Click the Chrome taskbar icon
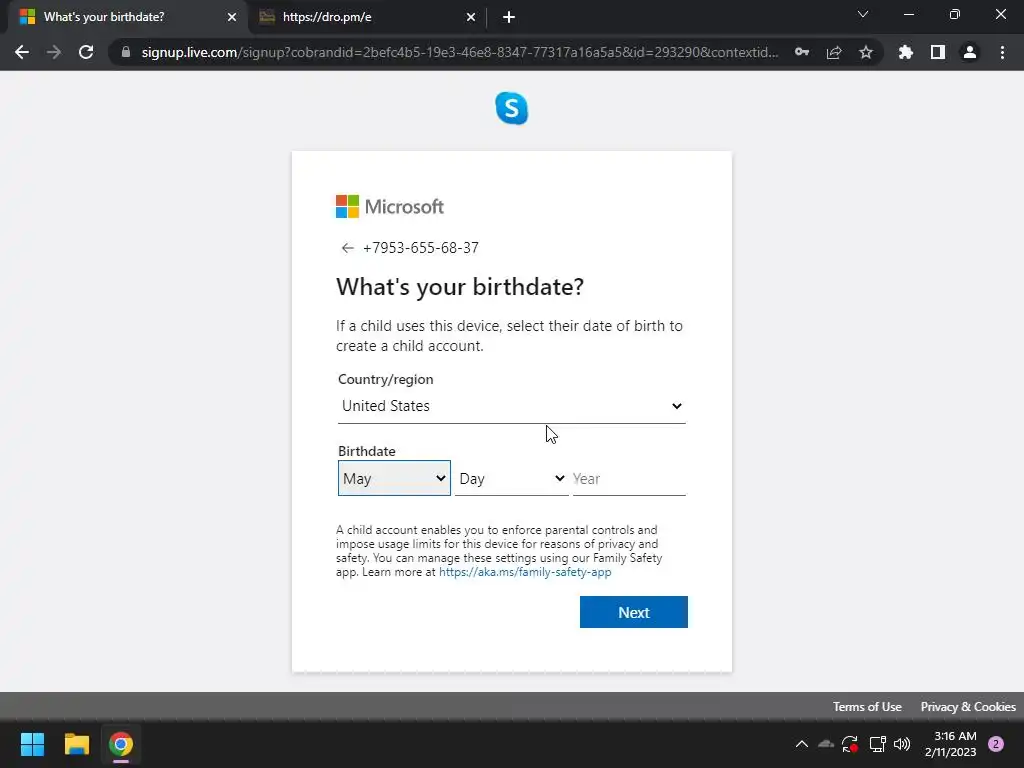Image resolution: width=1024 pixels, height=768 pixels. point(121,744)
